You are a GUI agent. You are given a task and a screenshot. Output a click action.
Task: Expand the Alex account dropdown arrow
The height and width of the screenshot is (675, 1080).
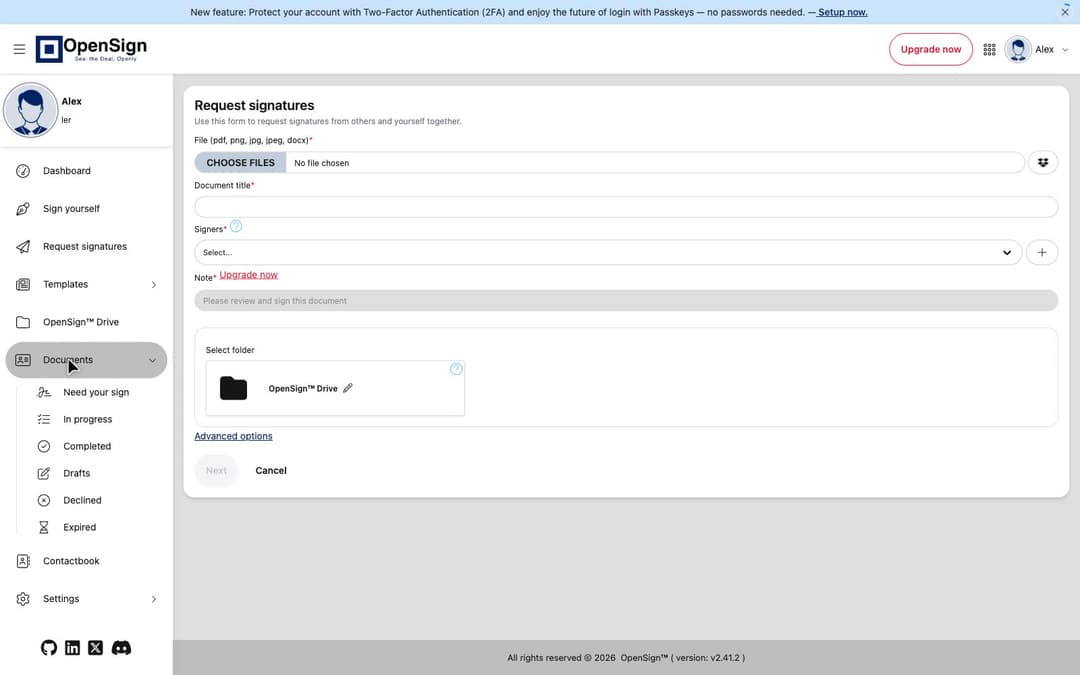point(1065,50)
